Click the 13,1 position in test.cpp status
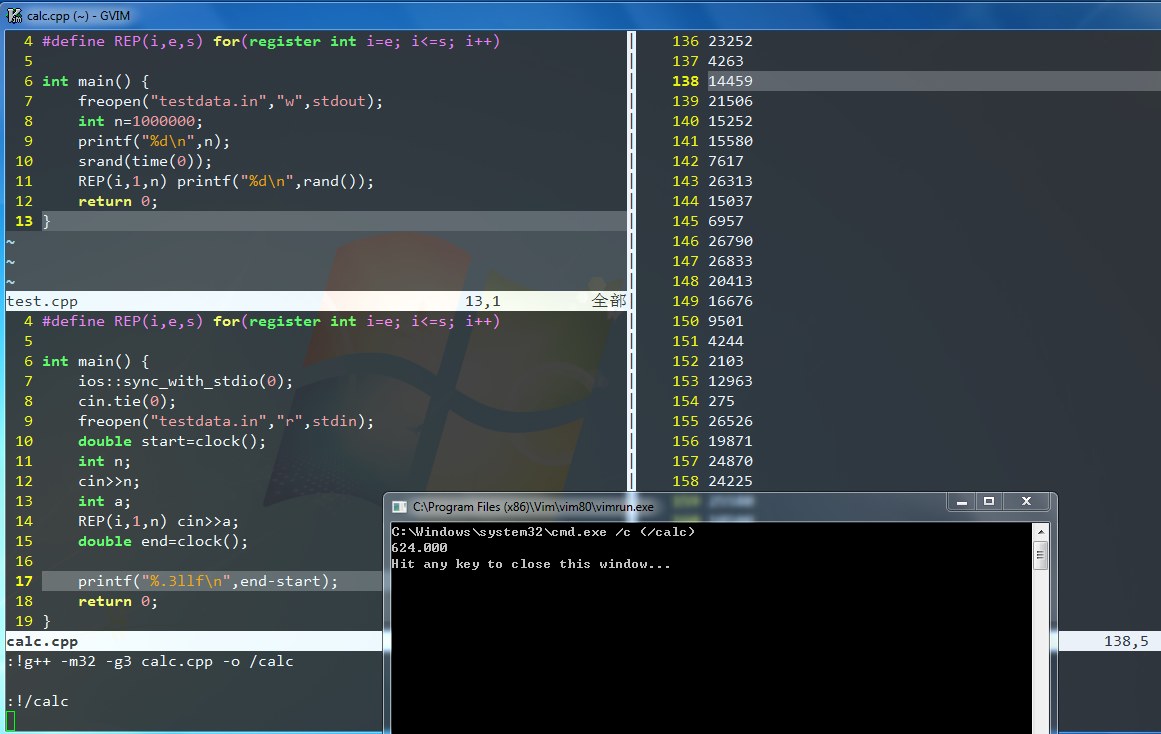Viewport: 1161px width, 734px height. click(483, 301)
